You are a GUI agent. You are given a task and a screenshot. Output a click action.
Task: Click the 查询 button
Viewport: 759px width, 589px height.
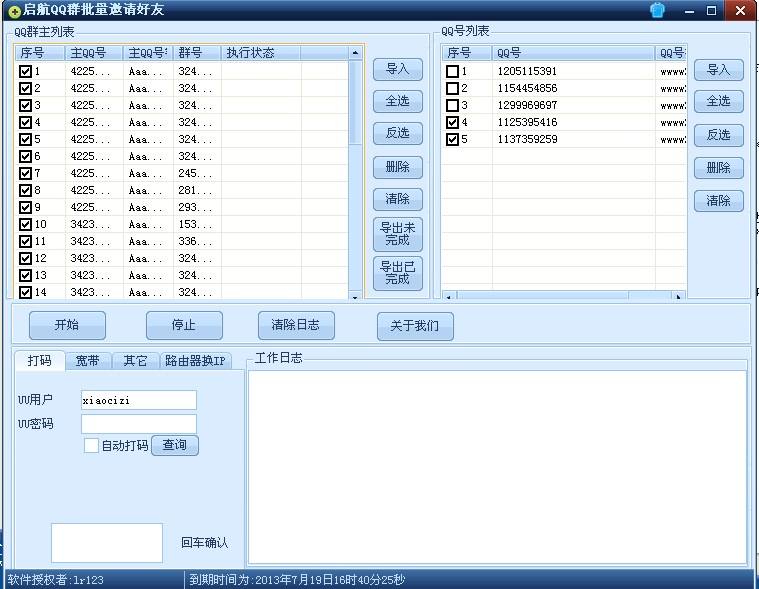[175, 445]
